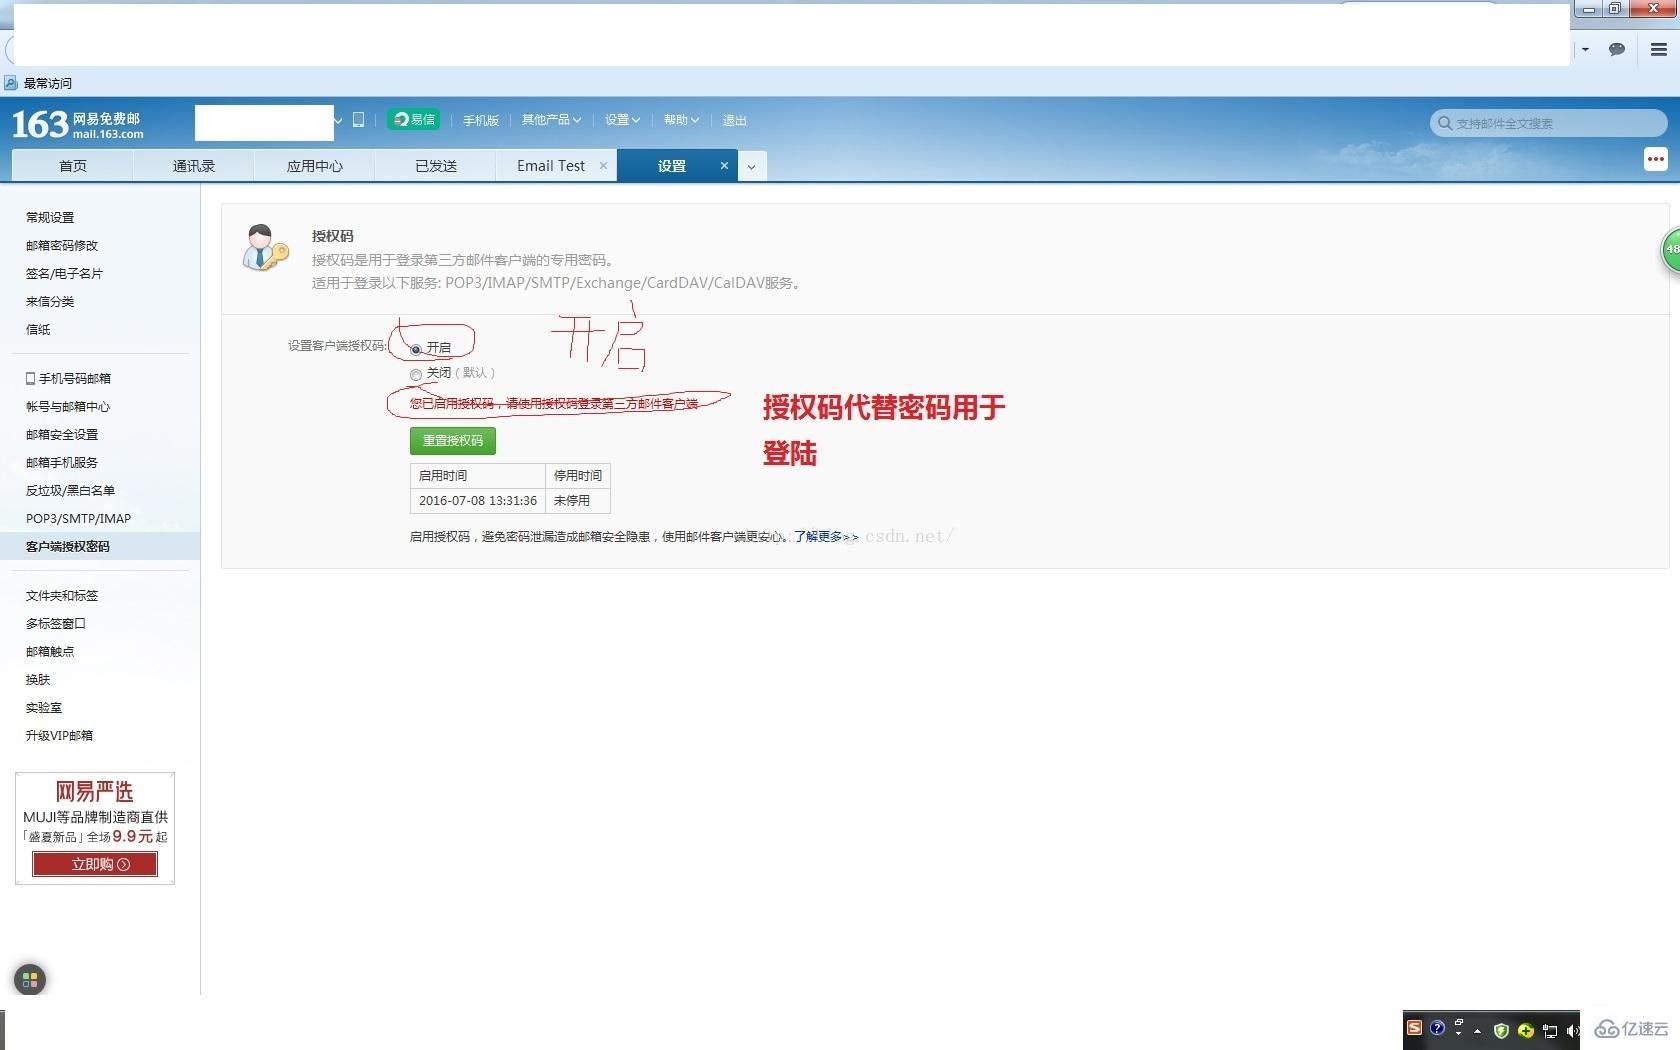This screenshot has height=1050, width=1680.
Task: Open 邮箱触点 in the sidebar
Action: (50, 651)
